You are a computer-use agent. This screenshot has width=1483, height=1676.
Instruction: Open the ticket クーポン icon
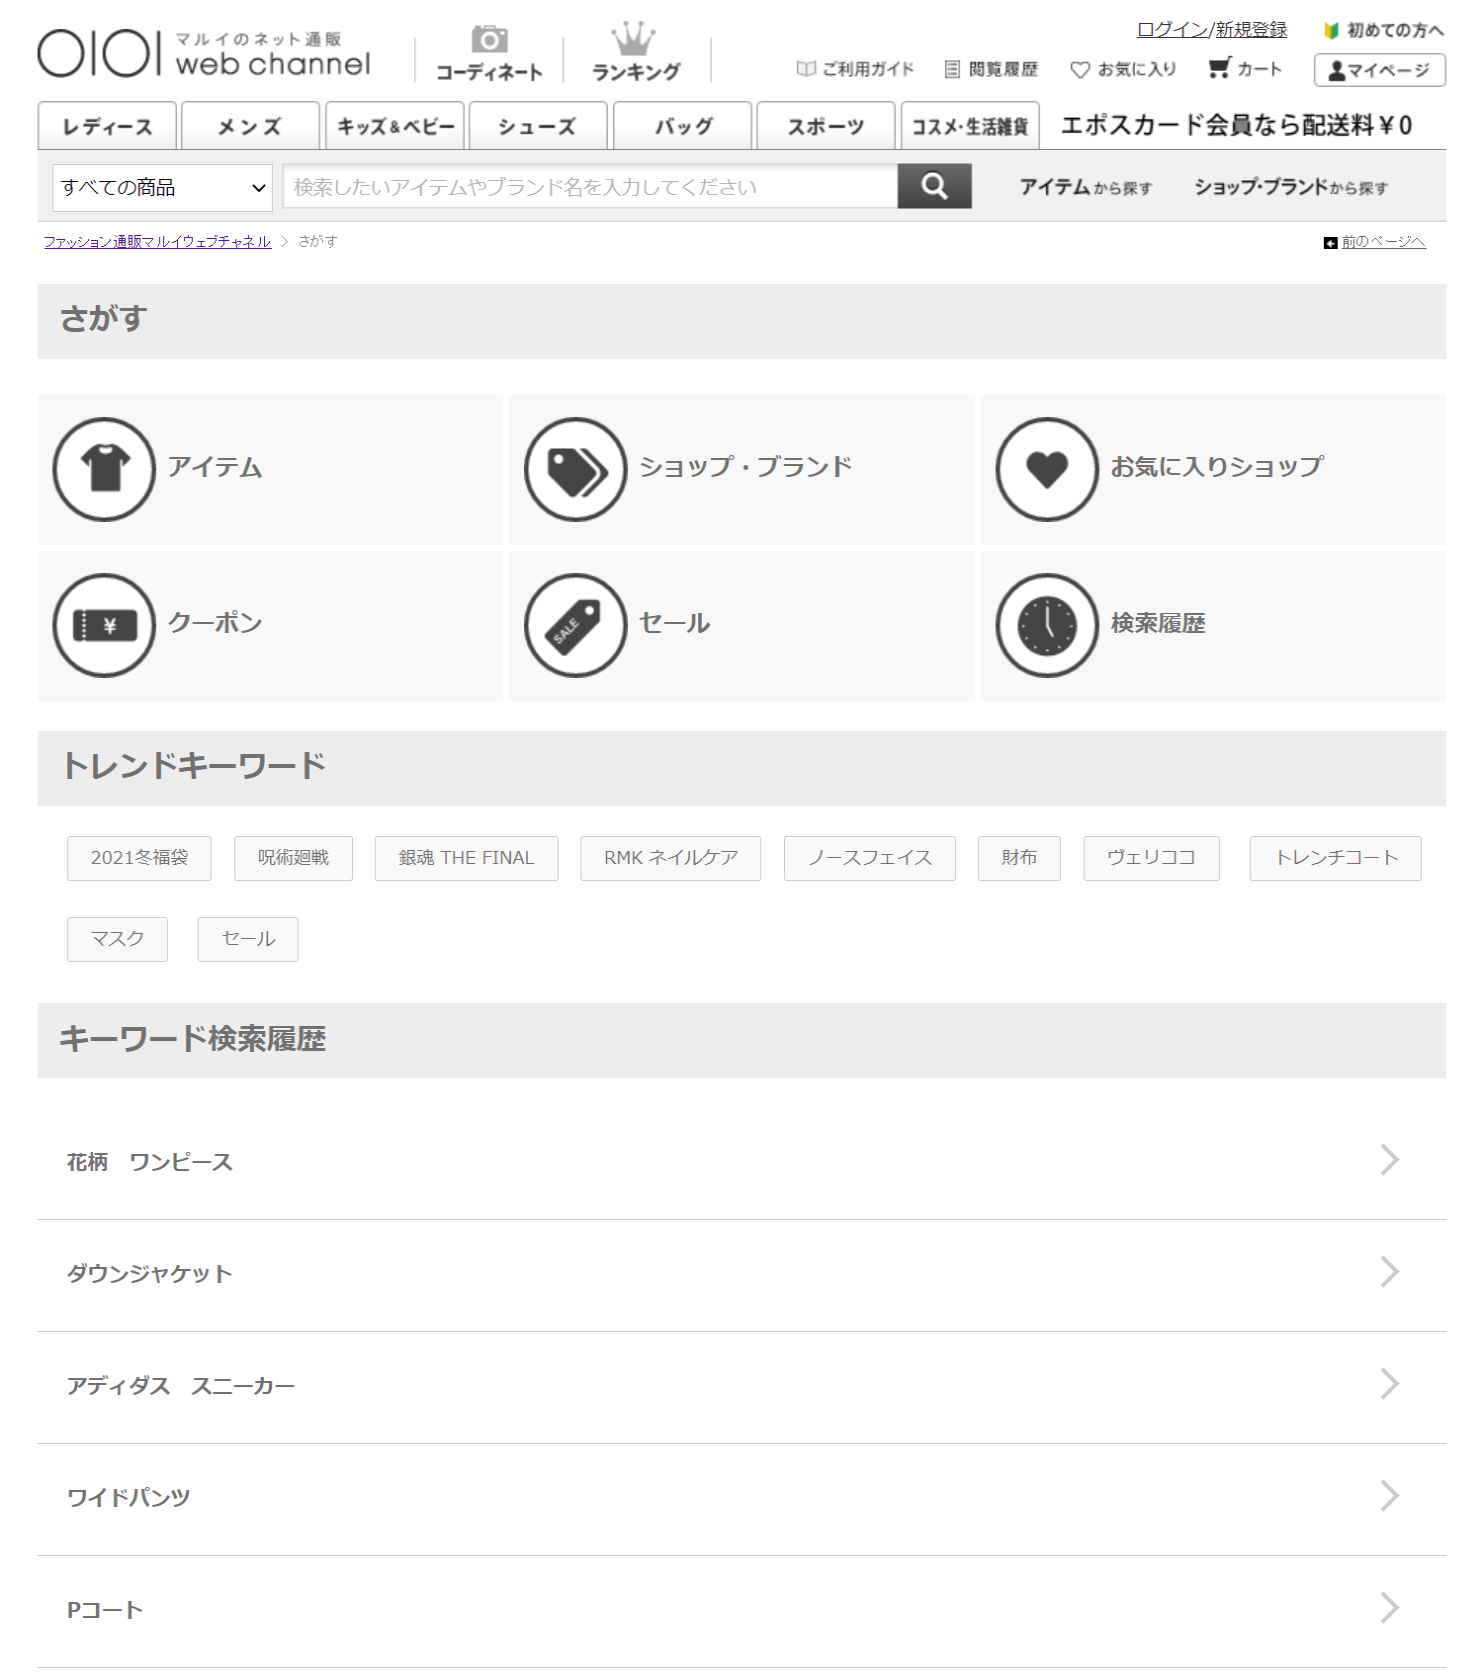pos(104,625)
